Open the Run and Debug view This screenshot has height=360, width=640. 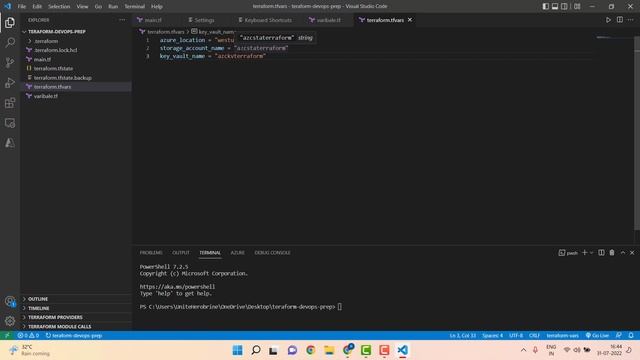[x=10, y=82]
